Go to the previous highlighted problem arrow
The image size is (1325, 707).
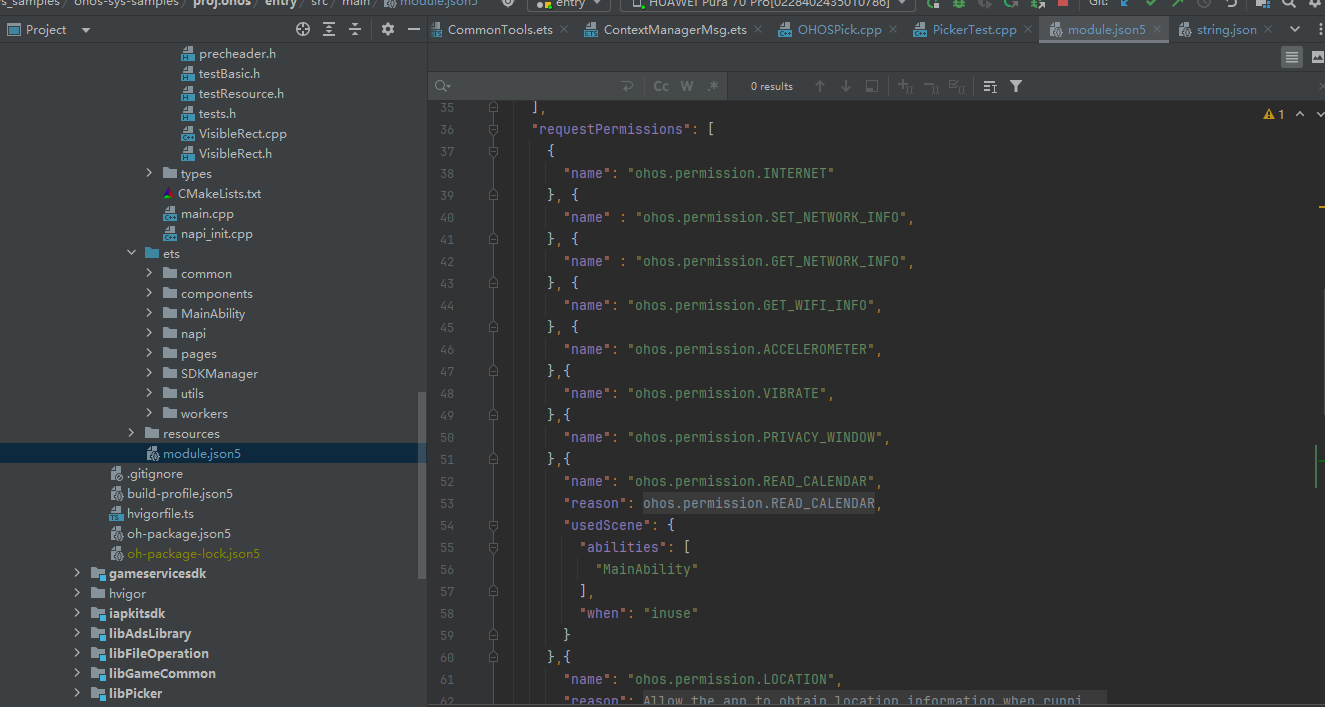1300,115
